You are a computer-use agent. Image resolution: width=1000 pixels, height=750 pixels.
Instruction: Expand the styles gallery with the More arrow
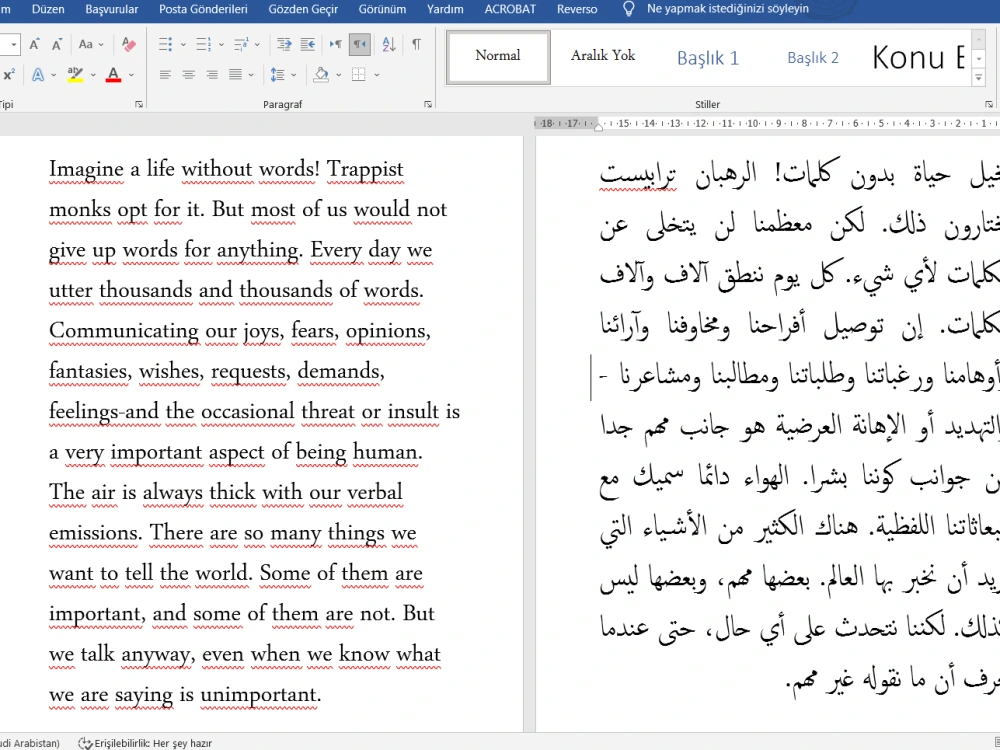point(979,77)
